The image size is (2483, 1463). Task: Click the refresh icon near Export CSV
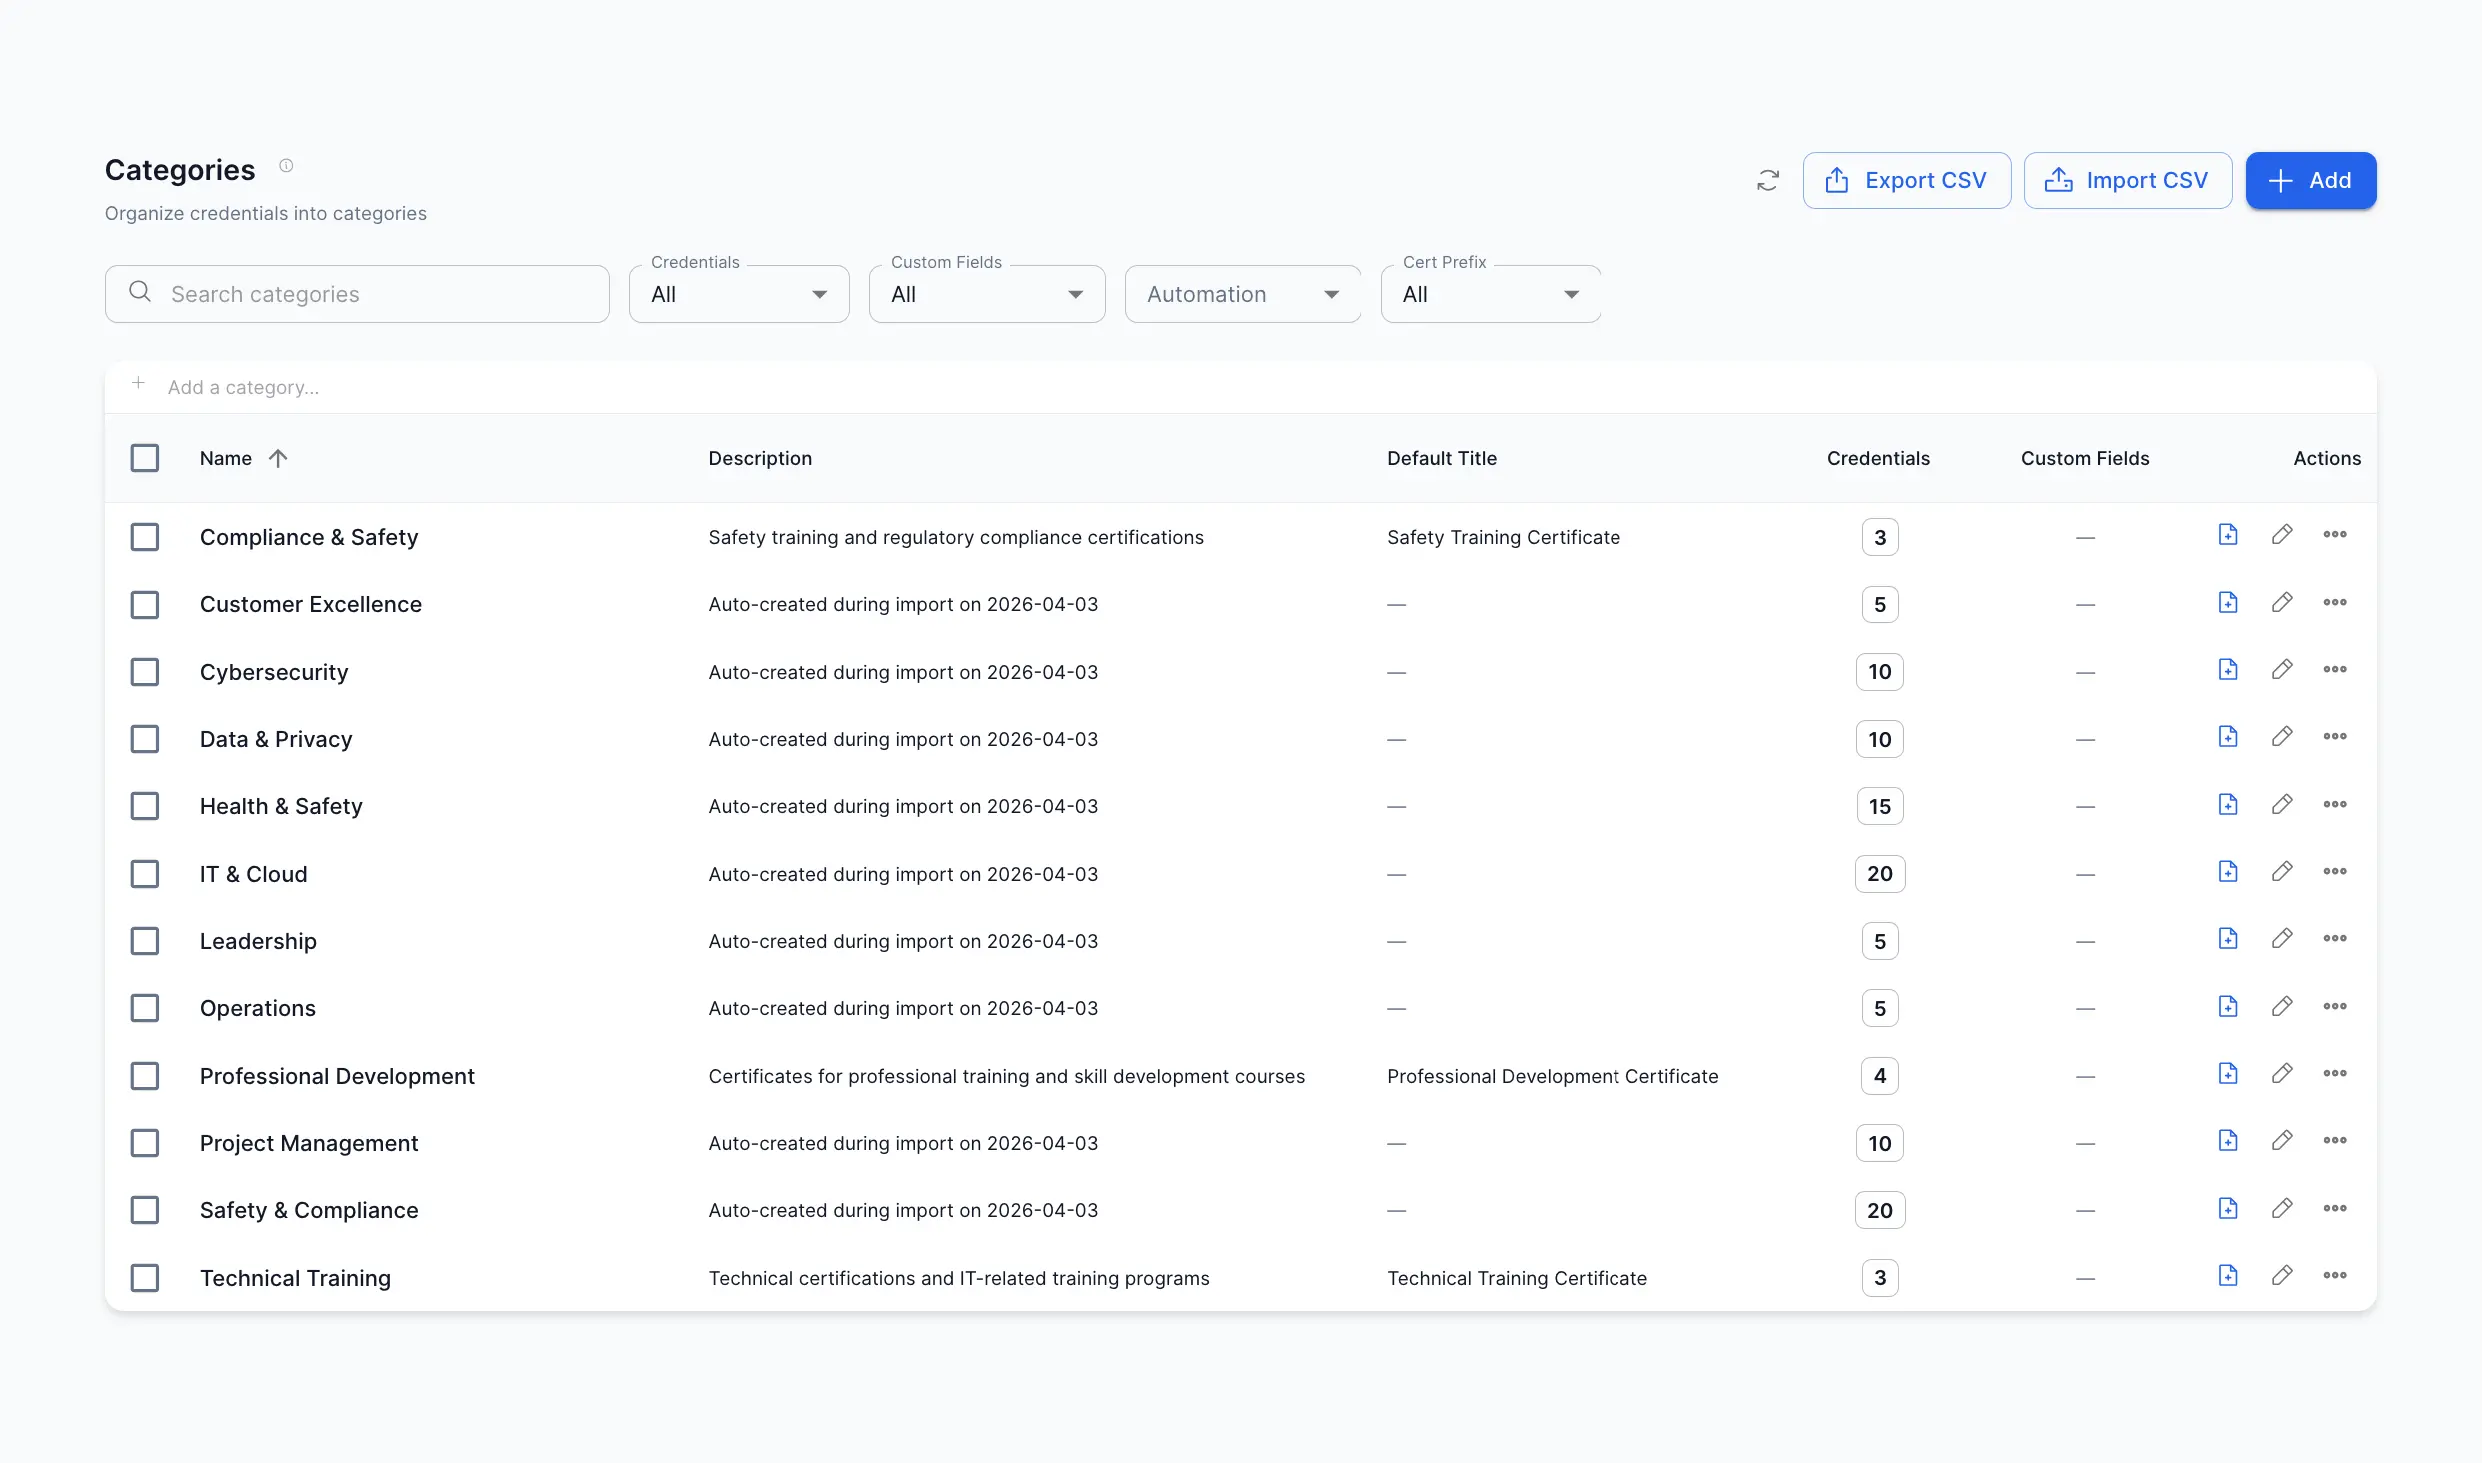[1768, 180]
